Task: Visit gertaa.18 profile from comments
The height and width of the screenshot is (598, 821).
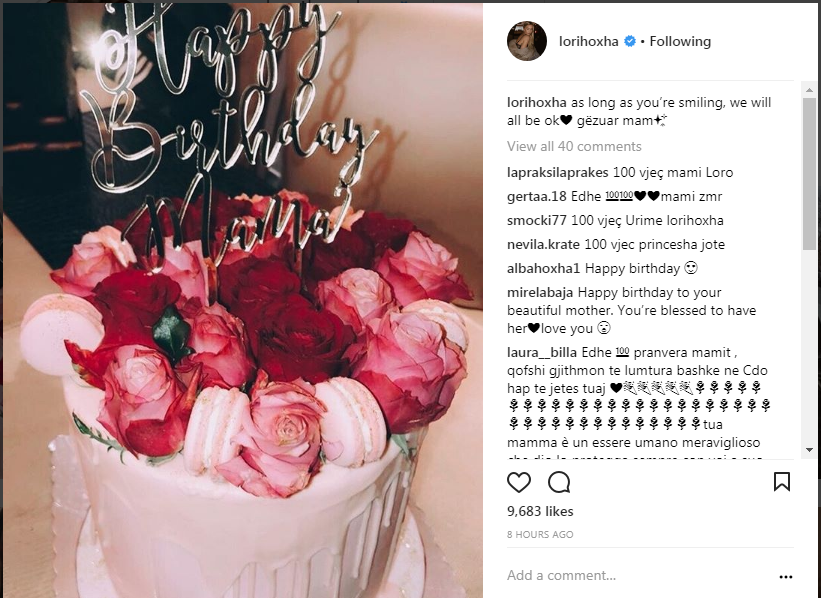Action: tap(537, 196)
